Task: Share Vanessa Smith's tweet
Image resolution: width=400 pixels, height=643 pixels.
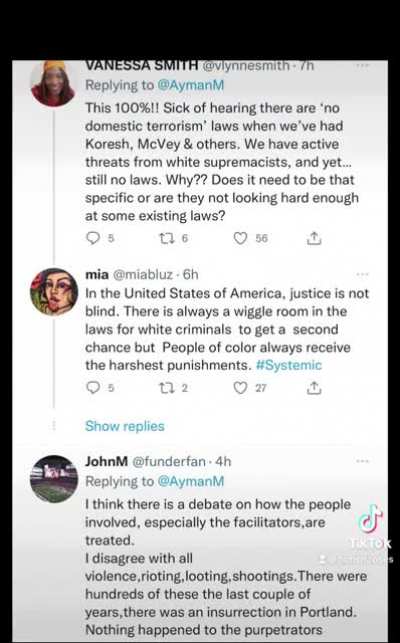Action: point(314,238)
